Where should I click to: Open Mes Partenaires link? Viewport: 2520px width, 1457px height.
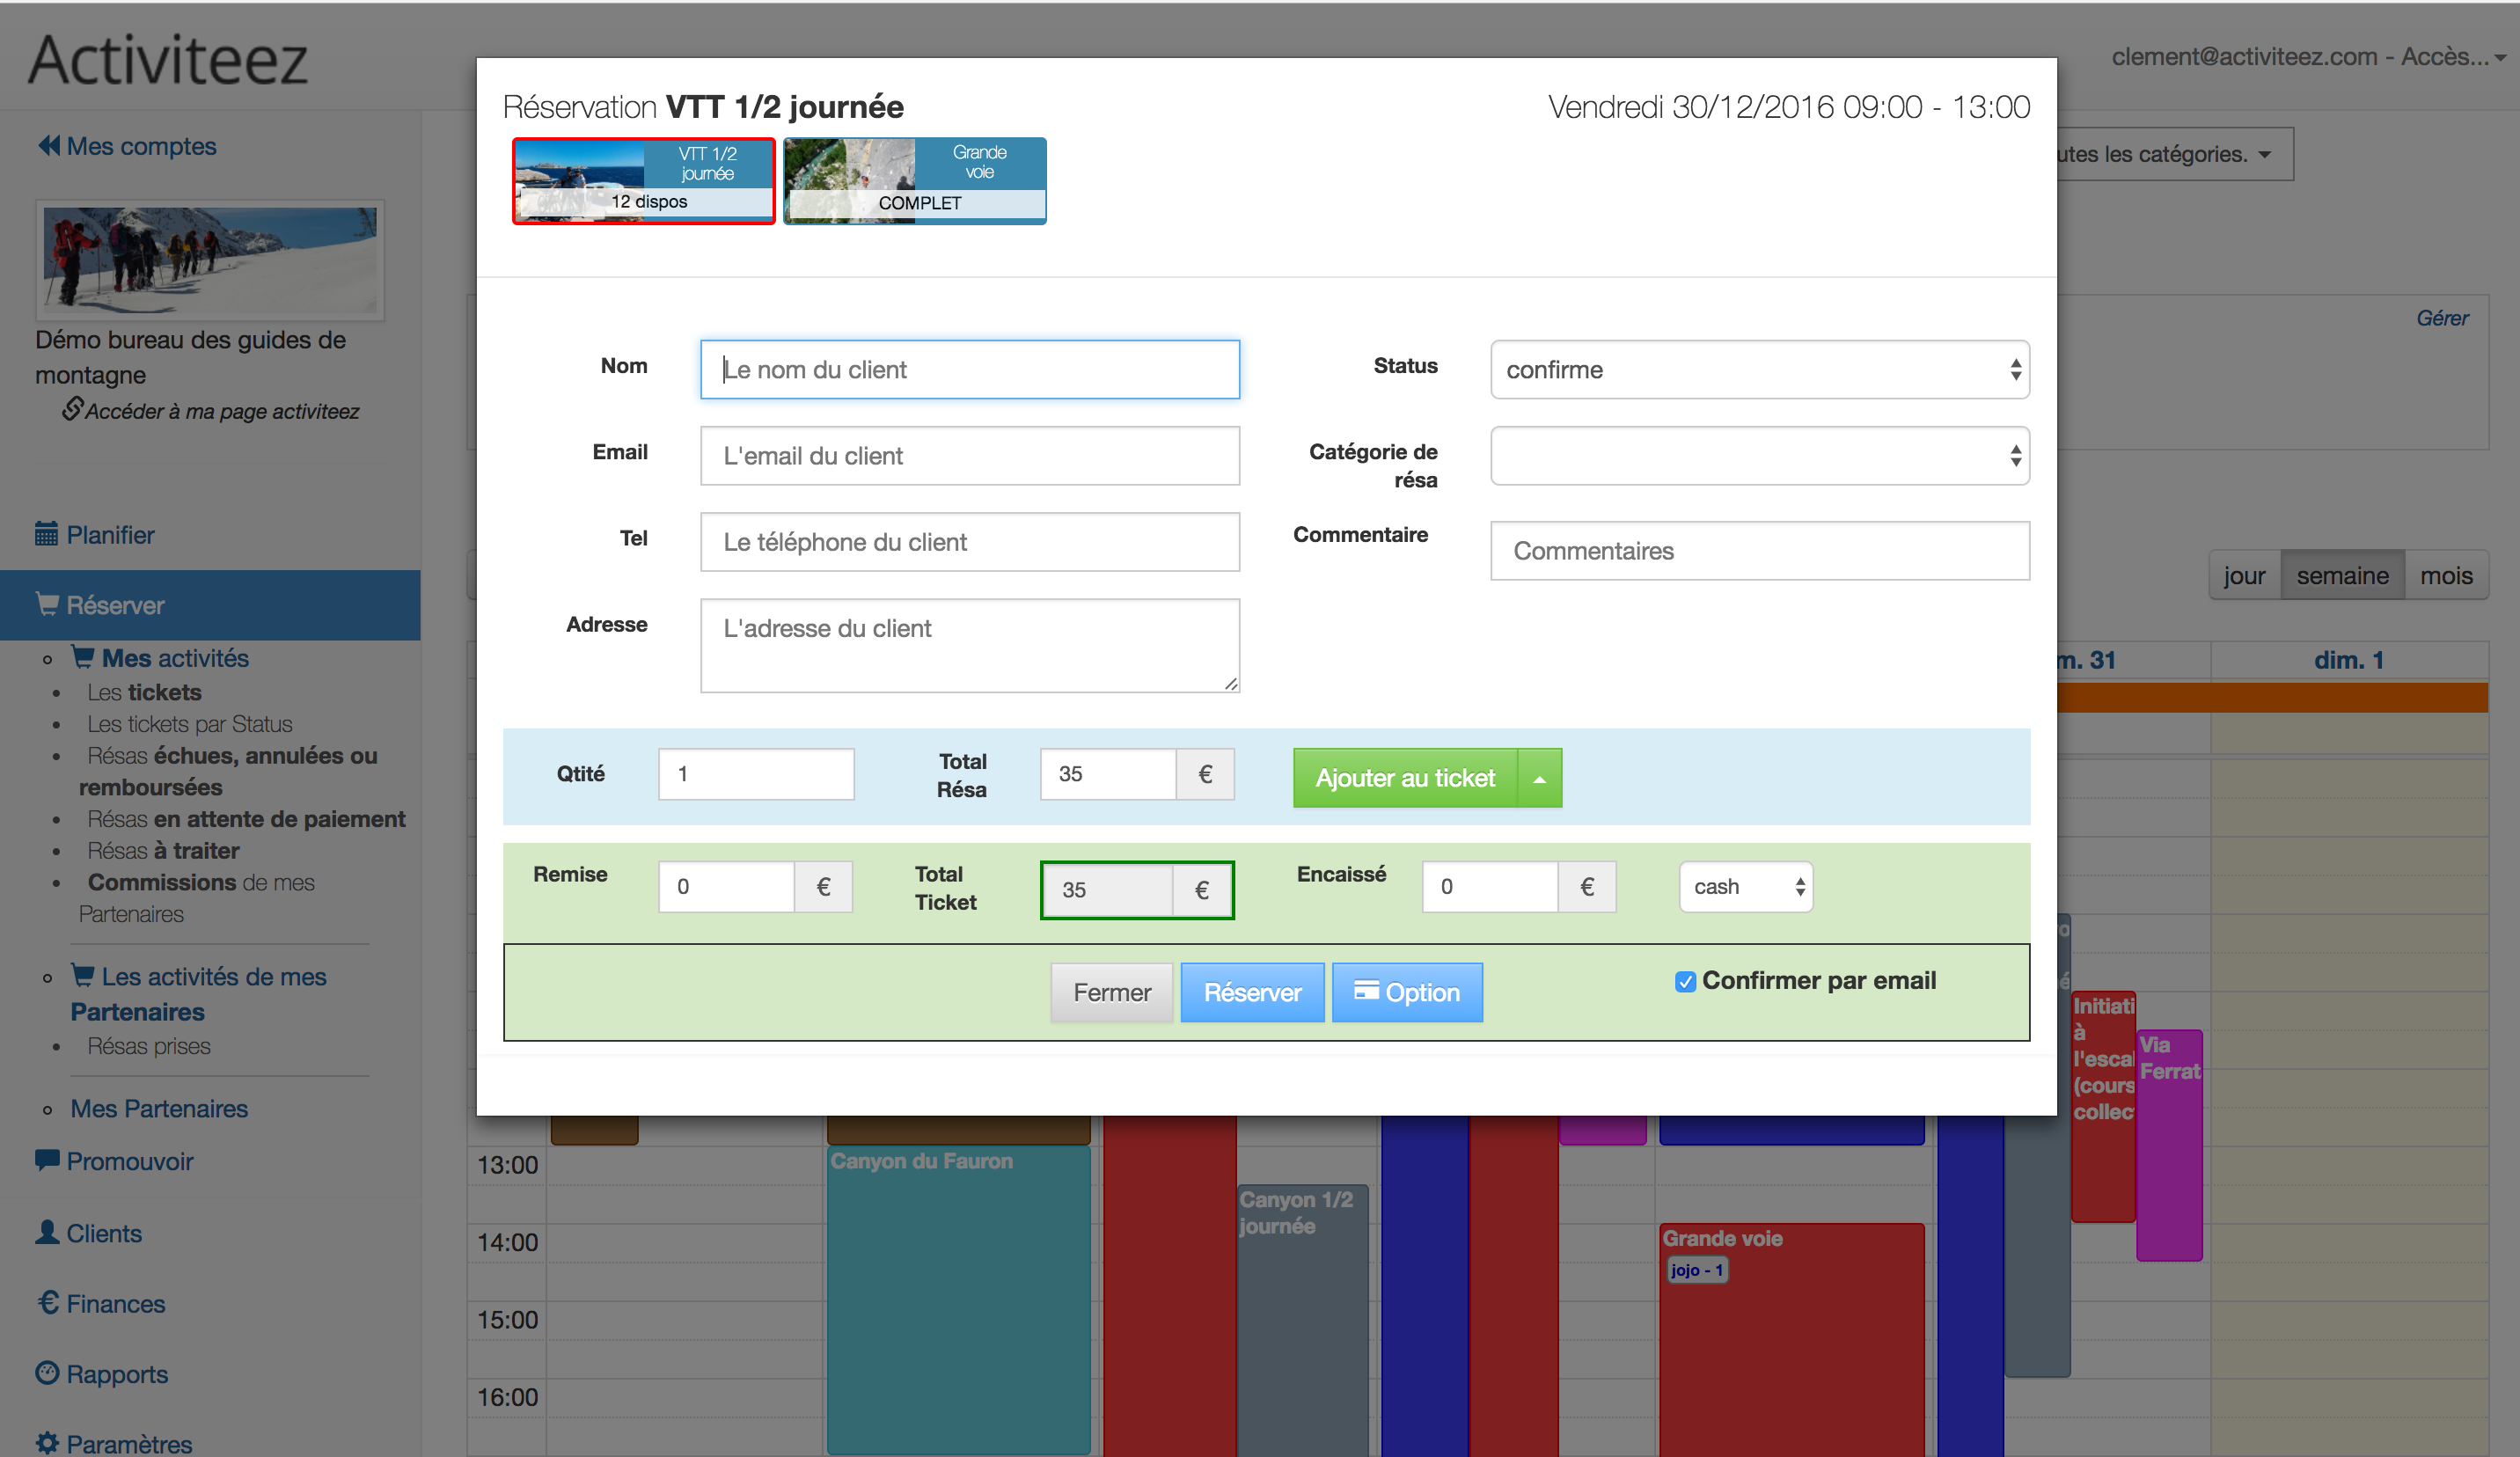[159, 1109]
